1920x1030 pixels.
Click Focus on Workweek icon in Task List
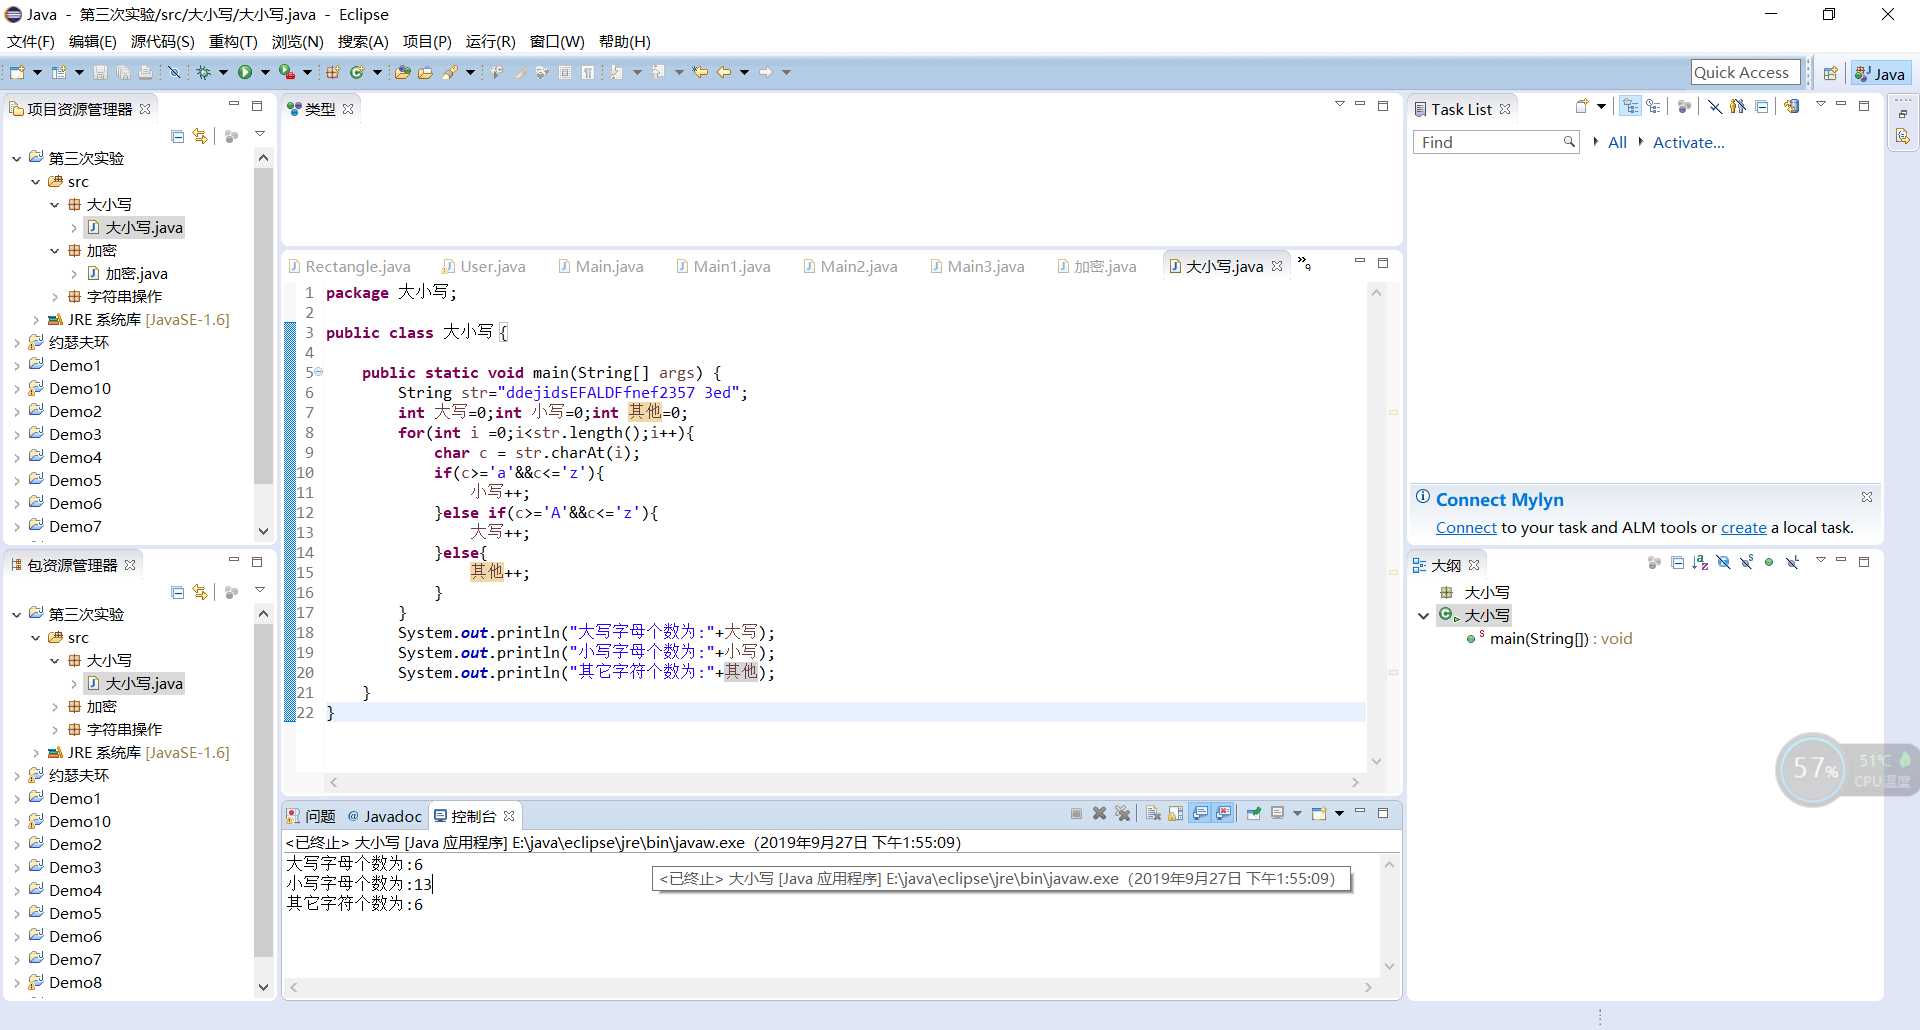click(1684, 106)
